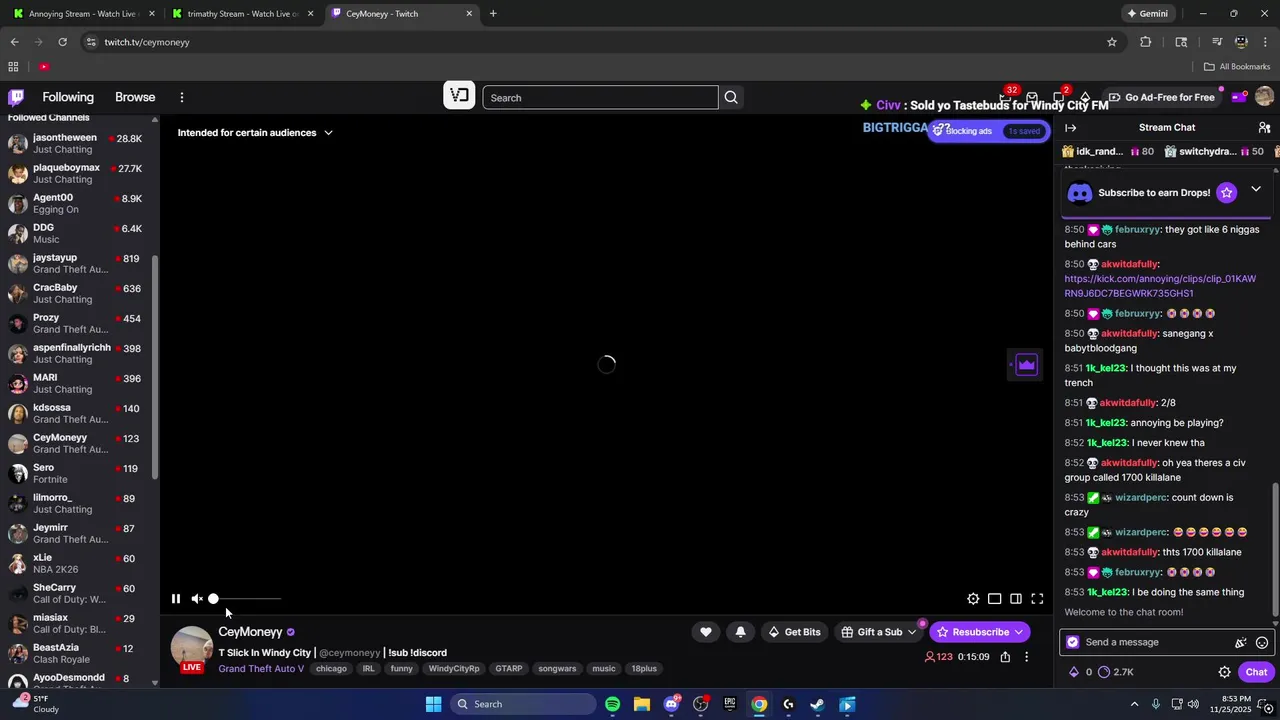Open the more options dots beside Browse
The image size is (1280, 720).
point(182,97)
